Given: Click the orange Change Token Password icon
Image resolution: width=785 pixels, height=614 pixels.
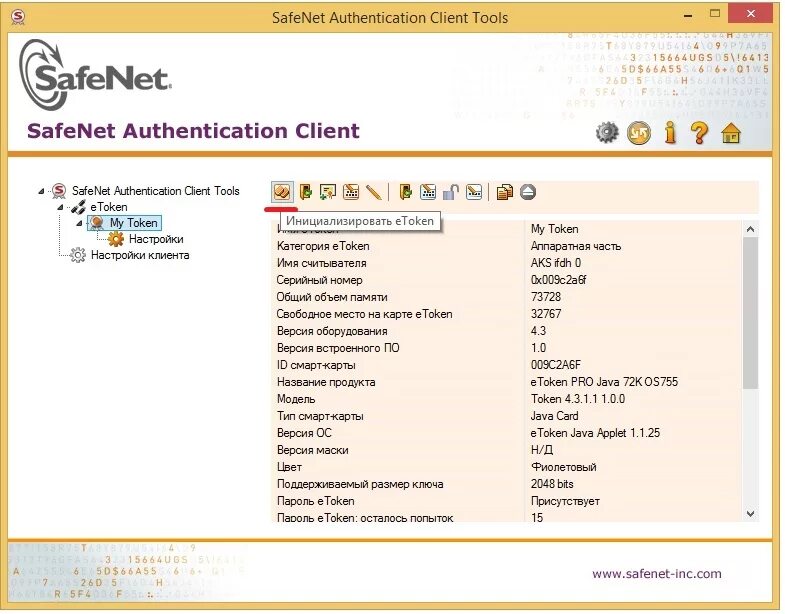Looking at the screenshot, I should 351,192.
